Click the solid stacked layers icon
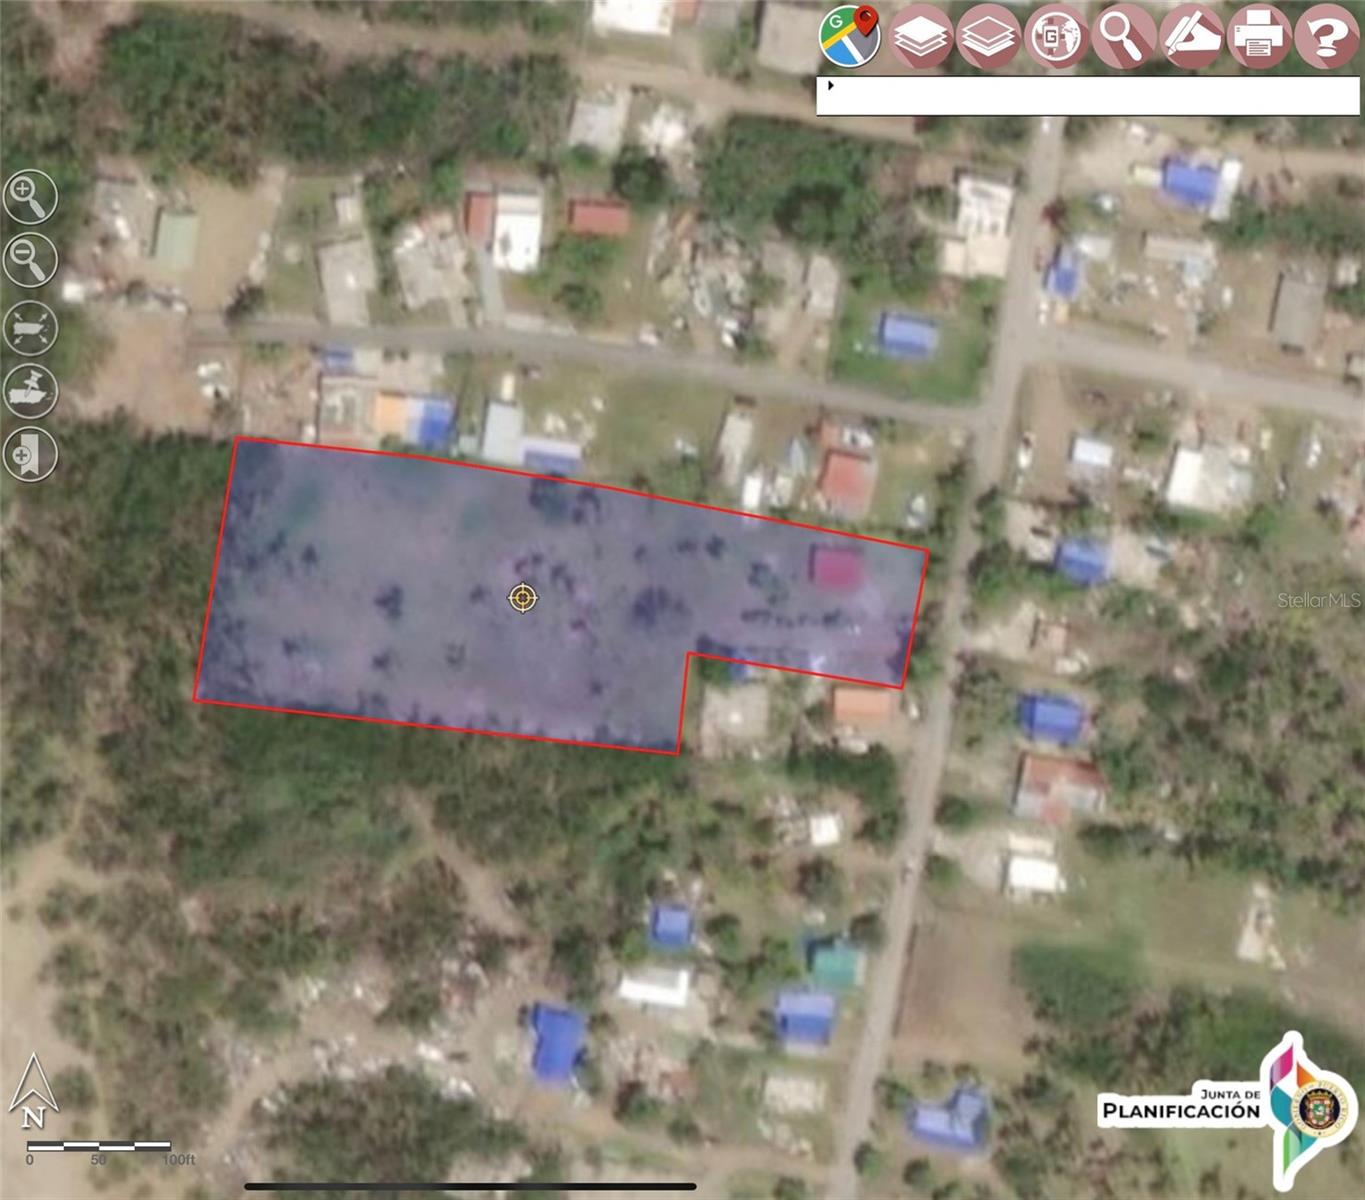Screen dimensions: 1365x1200 tap(920, 37)
